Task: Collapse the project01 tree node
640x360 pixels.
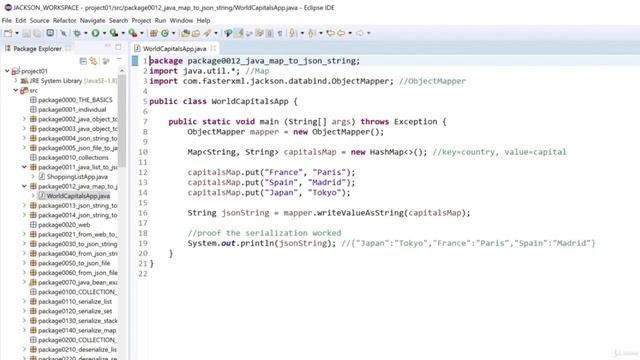Action: pyautogui.click(x=7, y=71)
